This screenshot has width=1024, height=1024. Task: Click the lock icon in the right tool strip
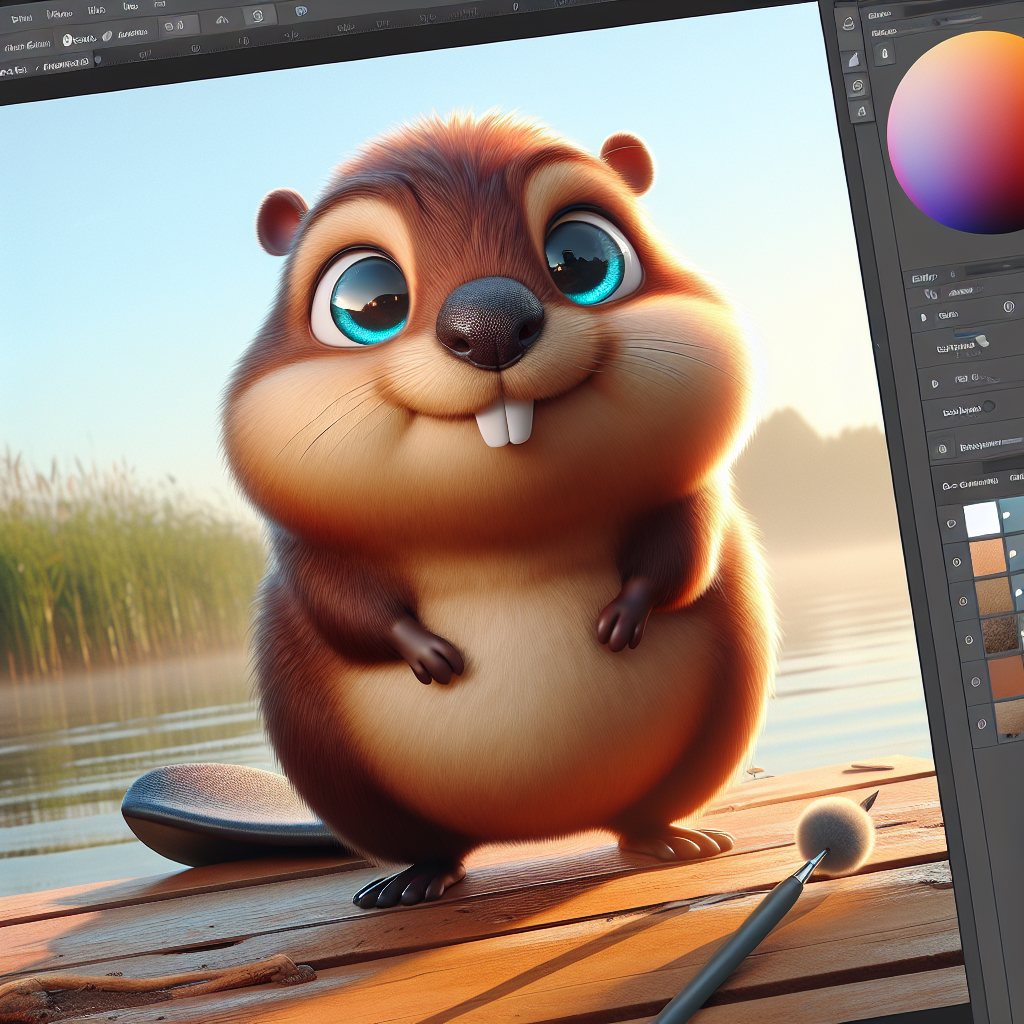(861, 111)
